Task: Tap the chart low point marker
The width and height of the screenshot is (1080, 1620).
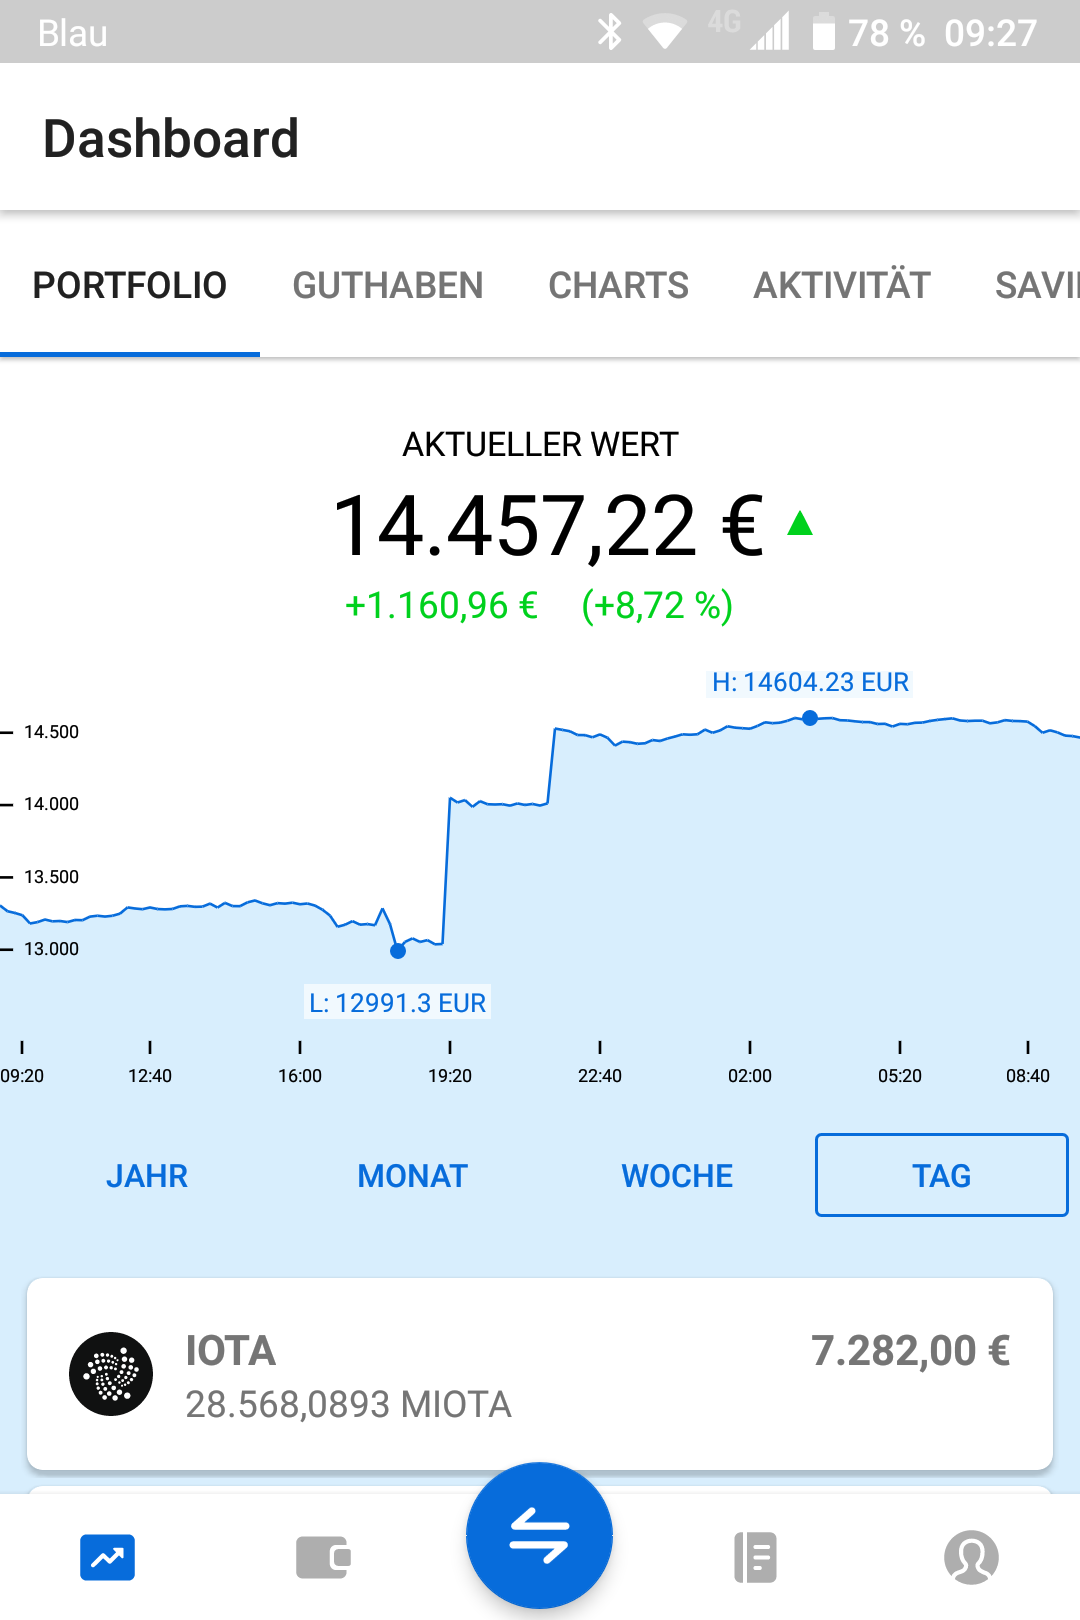Action: [x=398, y=951]
